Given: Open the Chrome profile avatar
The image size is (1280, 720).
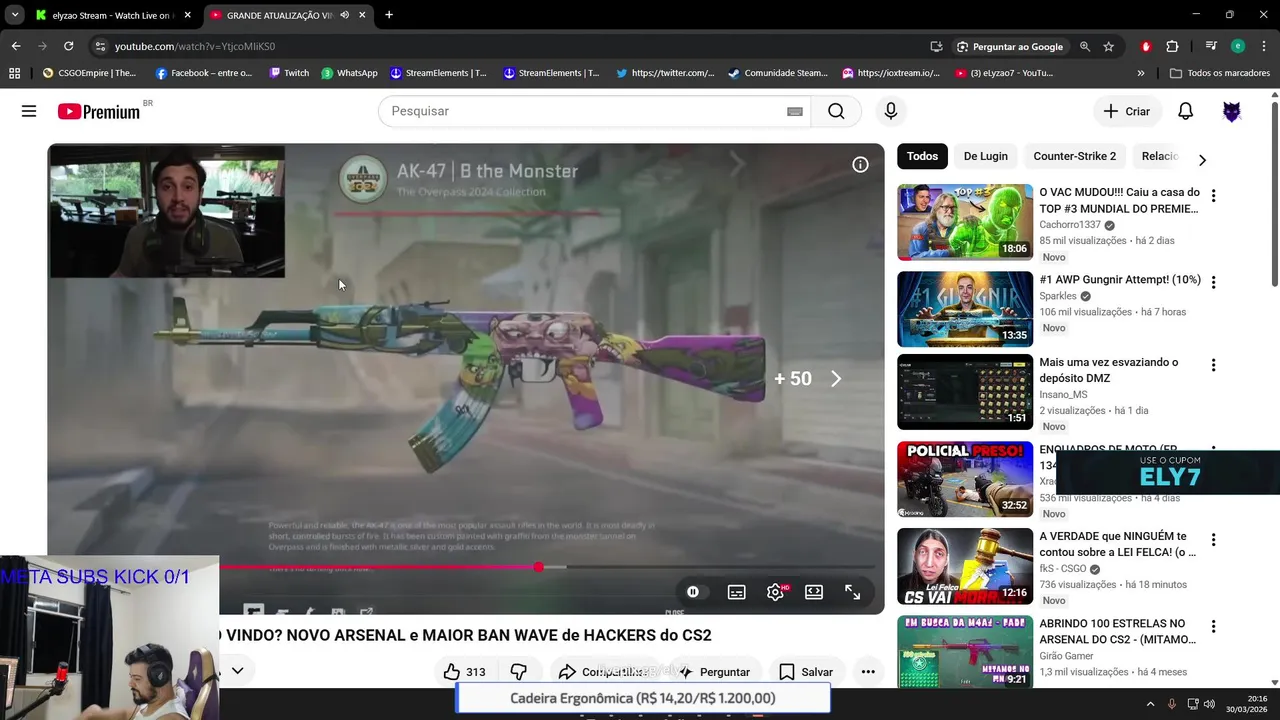Looking at the screenshot, I should point(1238,46).
